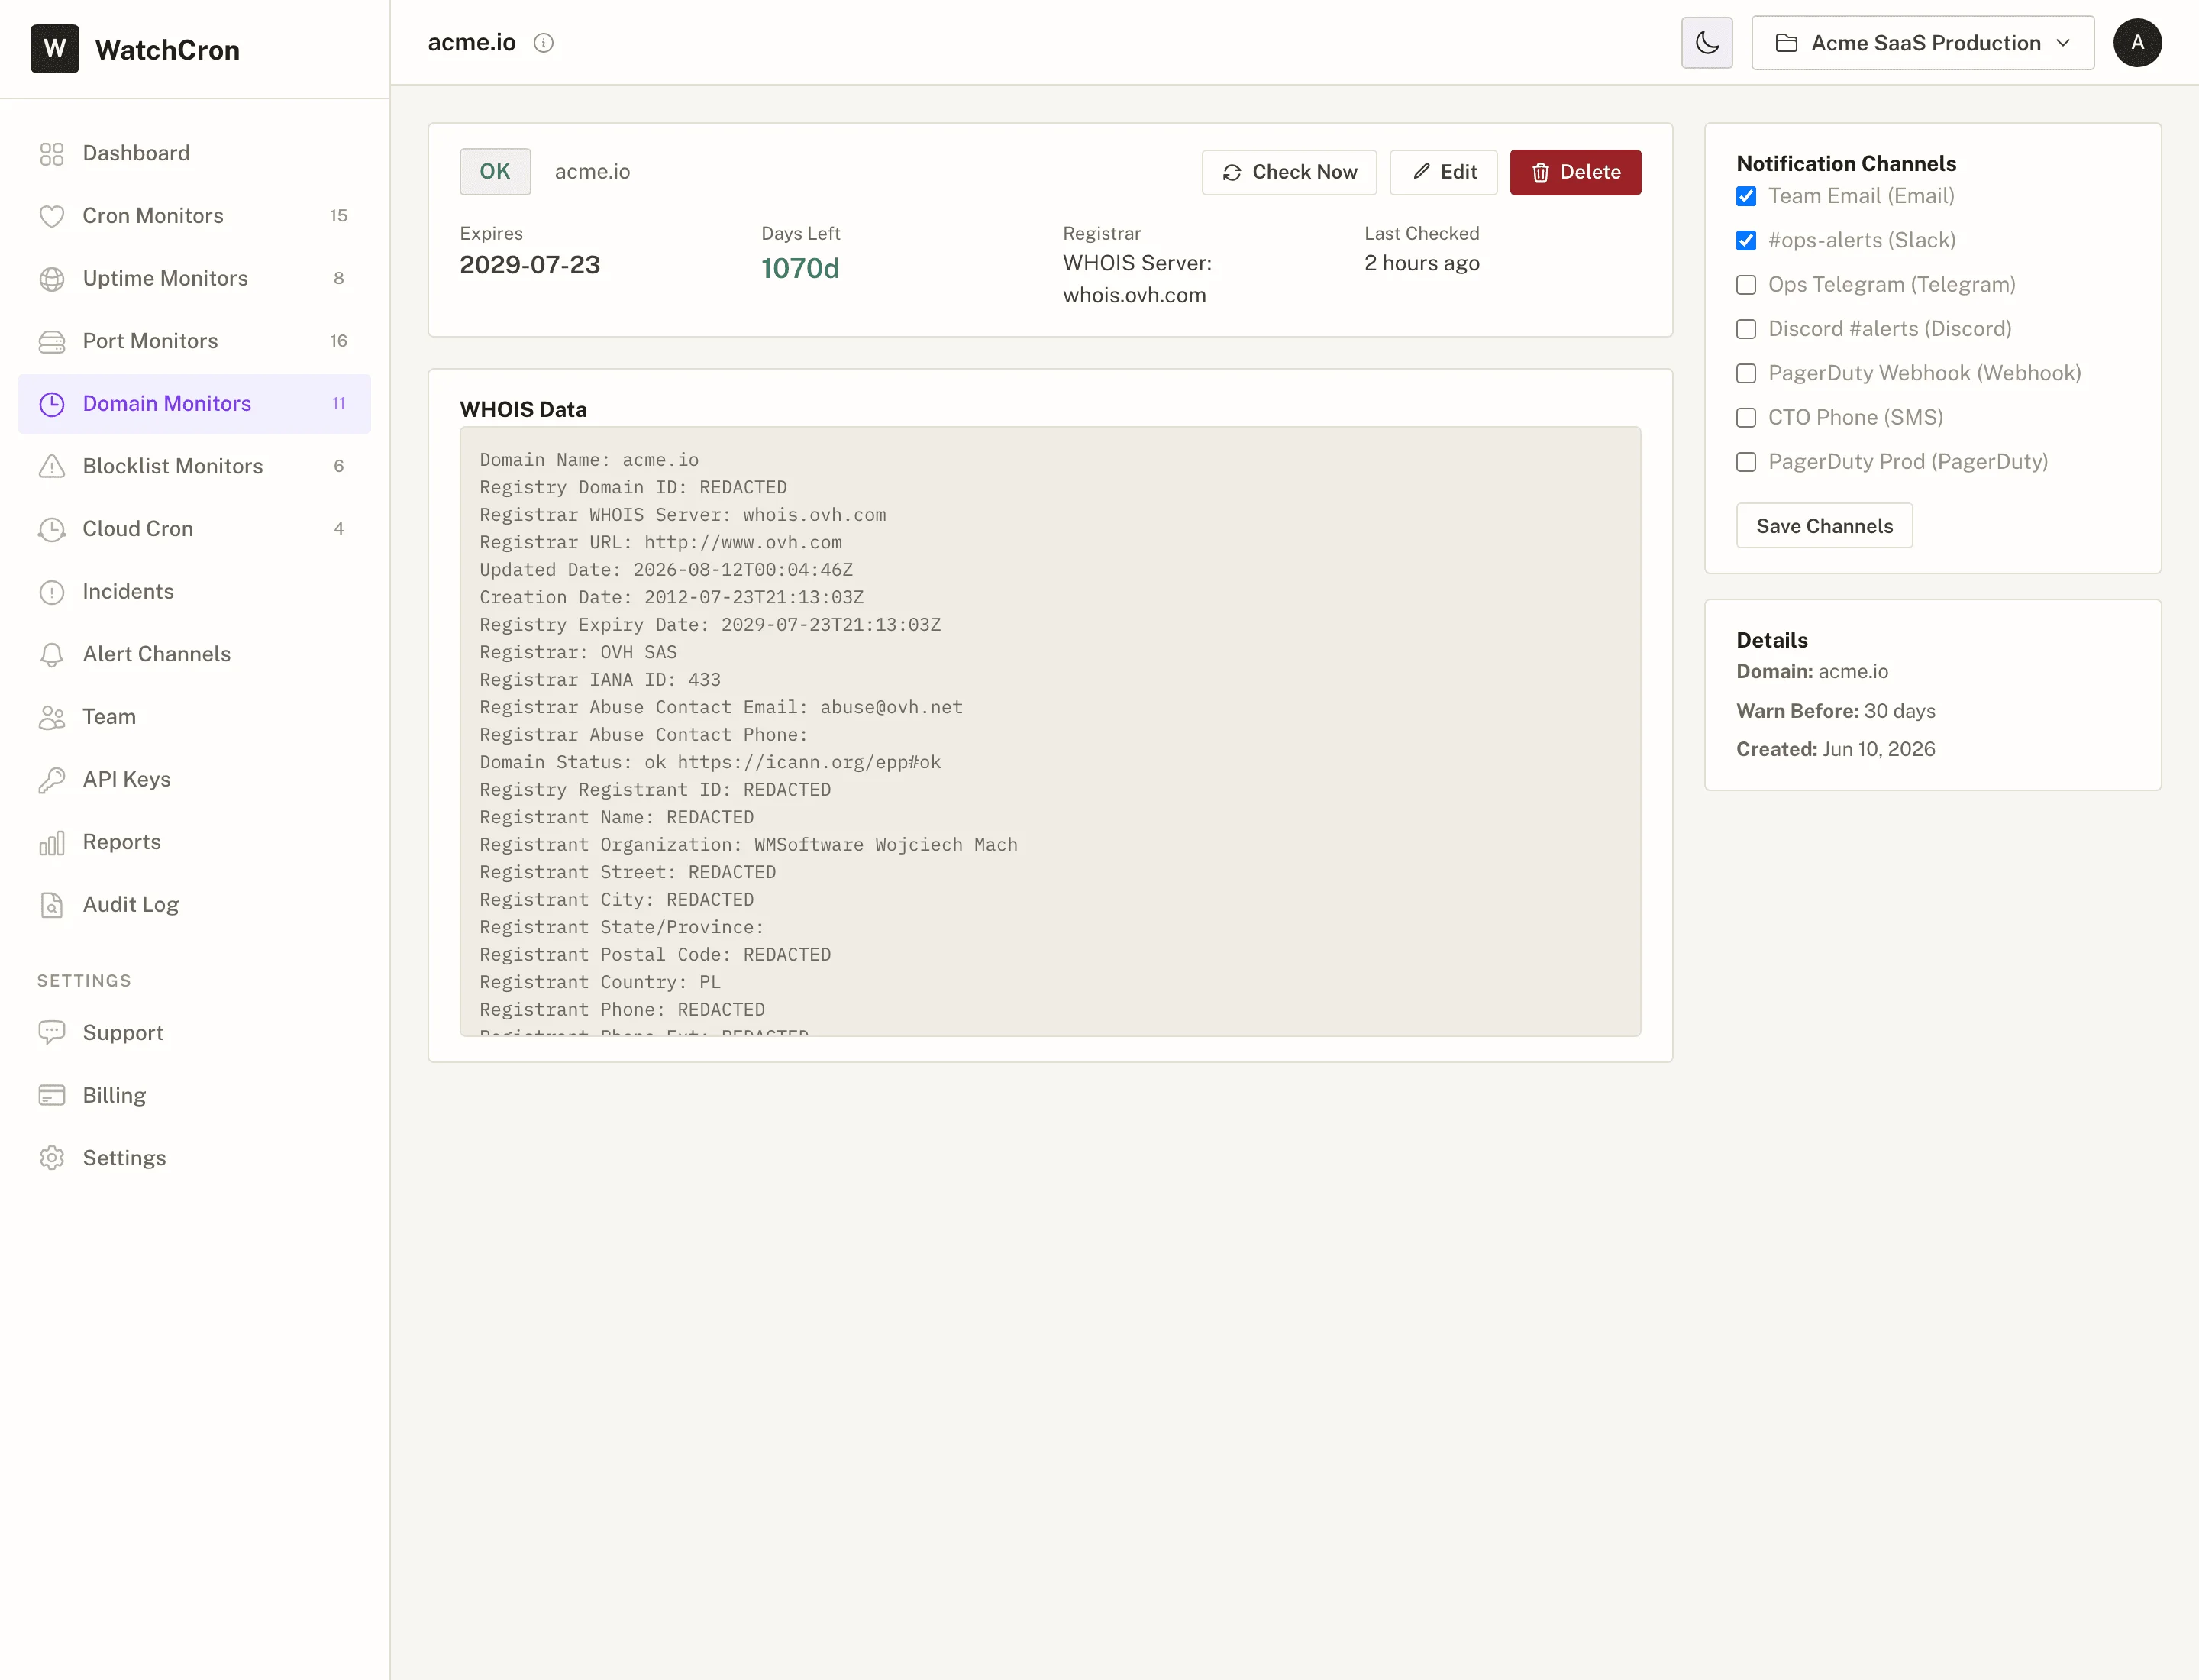This screenshot has width=2199, height=1680.
Task: Click the Domain Monitors count 11
Action: (x=339, y=404)
